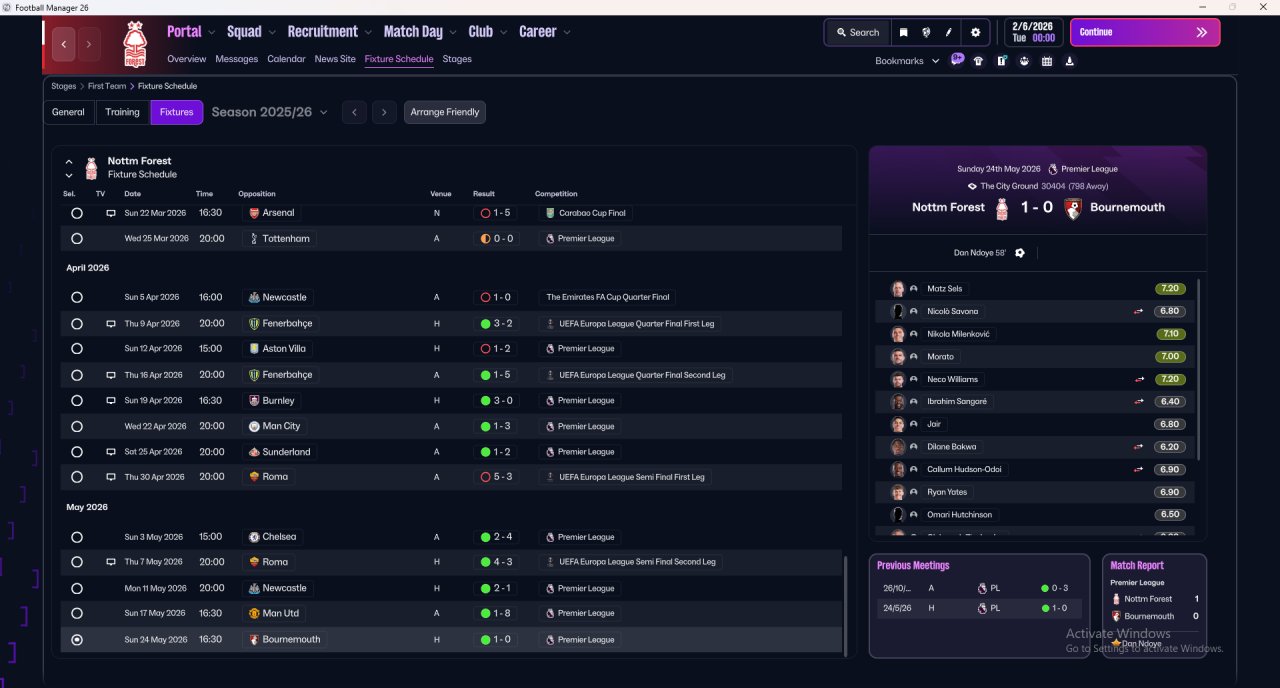Image resolution: width=1280 pixels, height=688 pixels.
Task: Open the Career menu dropdown arrow
Action: (x=567, y=33)
